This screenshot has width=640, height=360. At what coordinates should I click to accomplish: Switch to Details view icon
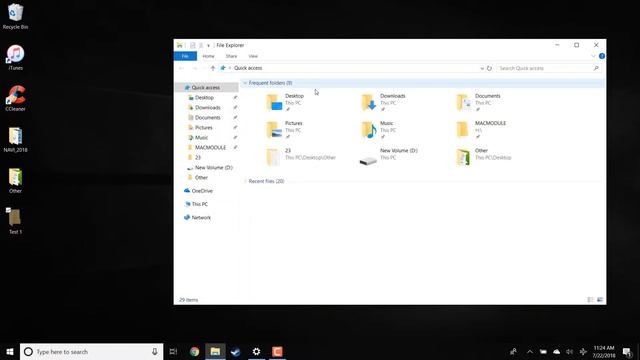coord(590,300)
